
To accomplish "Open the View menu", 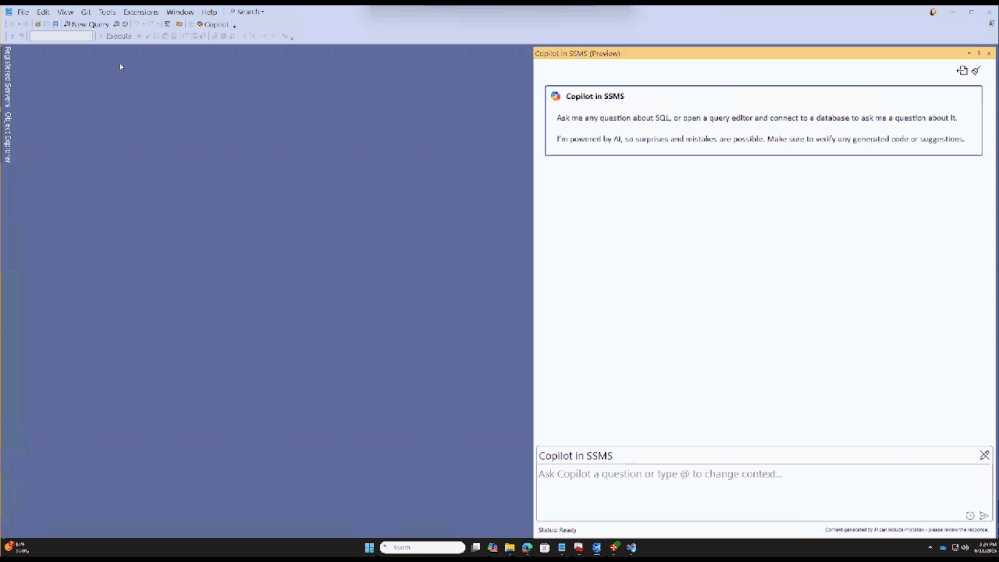I will pos(65,12).
